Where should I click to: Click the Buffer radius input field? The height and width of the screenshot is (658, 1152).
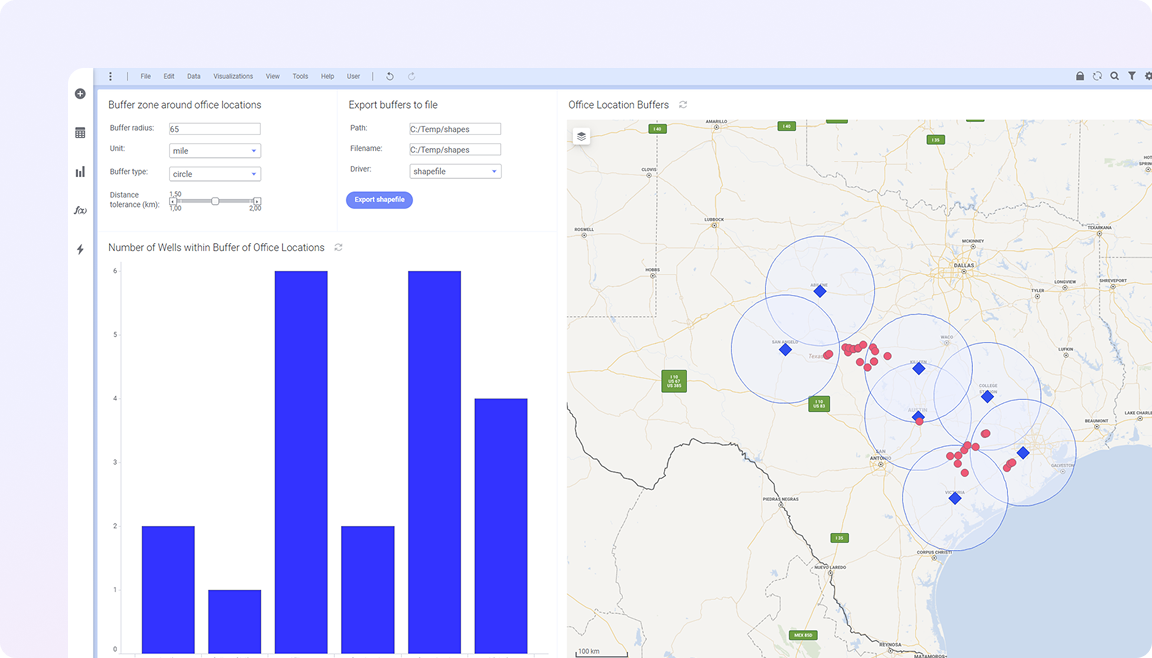214,129
